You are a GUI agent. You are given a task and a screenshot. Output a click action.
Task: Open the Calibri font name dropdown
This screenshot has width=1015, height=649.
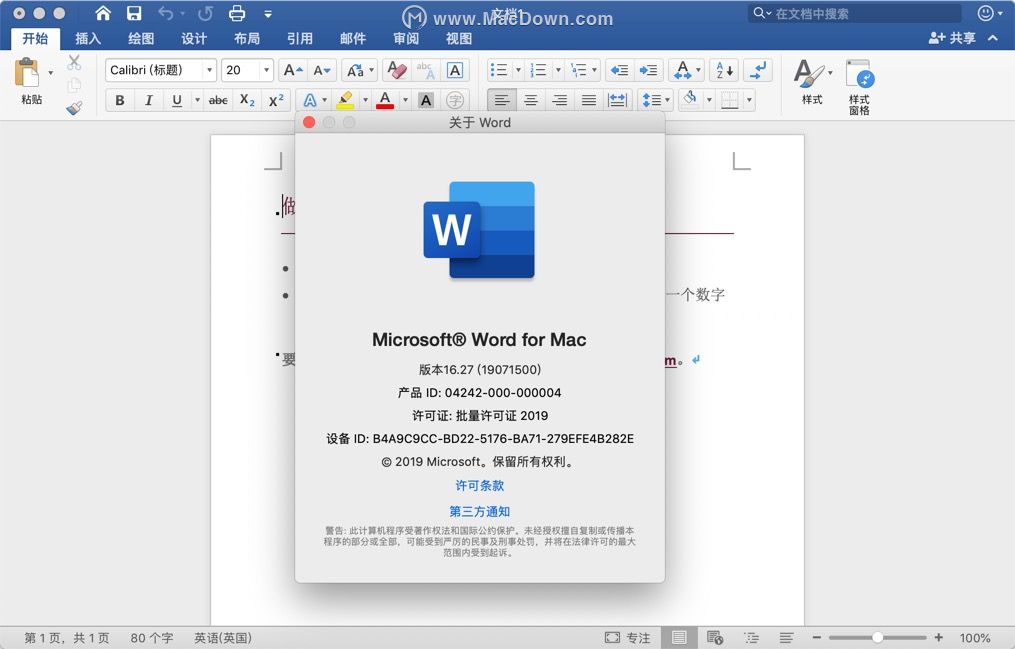click(209, 70)
